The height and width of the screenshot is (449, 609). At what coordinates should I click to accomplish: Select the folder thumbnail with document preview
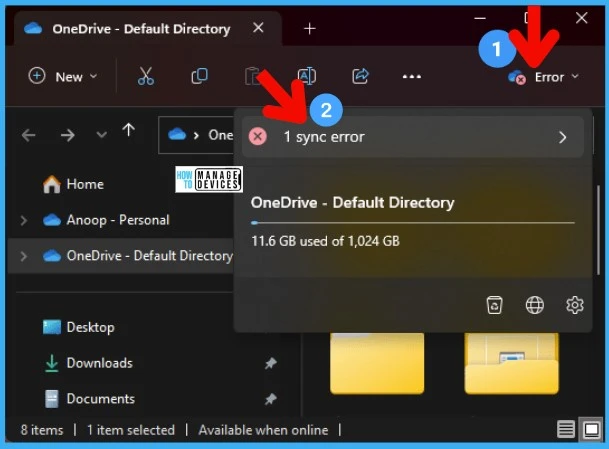click(512, 363)
